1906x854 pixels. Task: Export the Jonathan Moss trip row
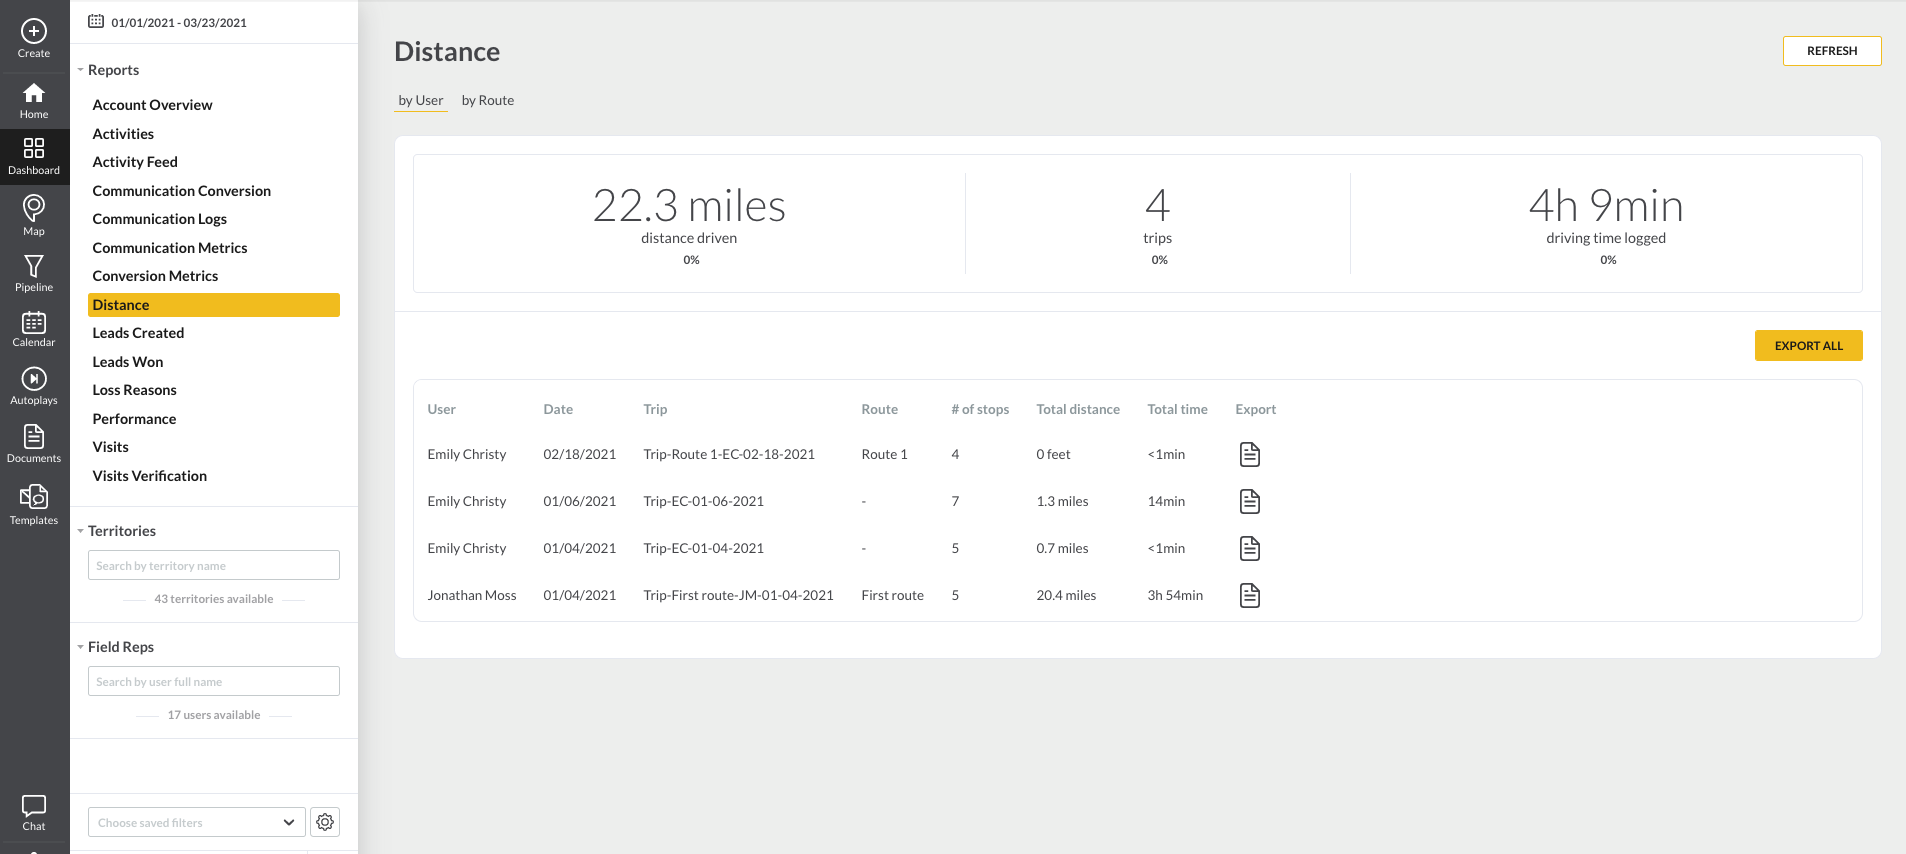tap(1249, 596)
